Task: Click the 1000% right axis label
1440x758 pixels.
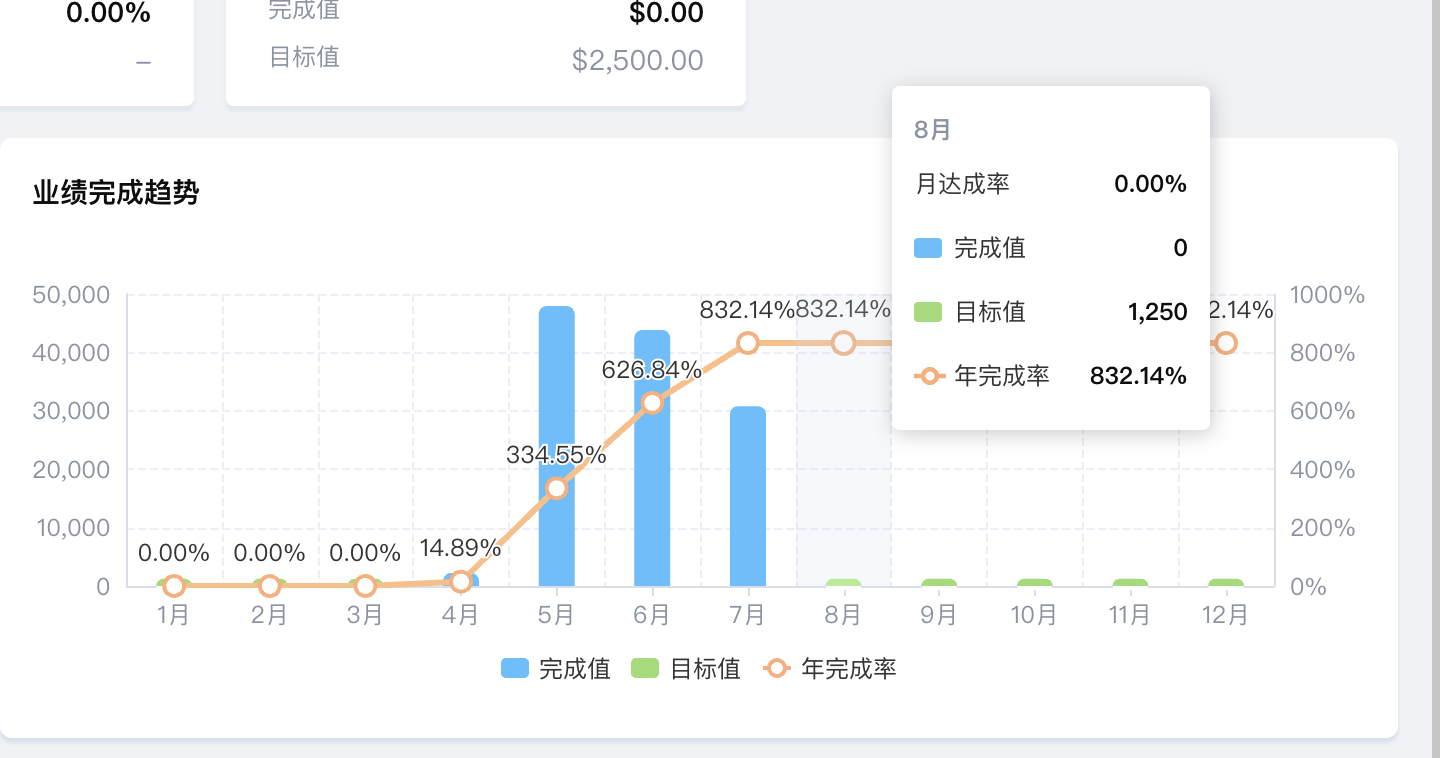Action: click(x=1327, y=295)
